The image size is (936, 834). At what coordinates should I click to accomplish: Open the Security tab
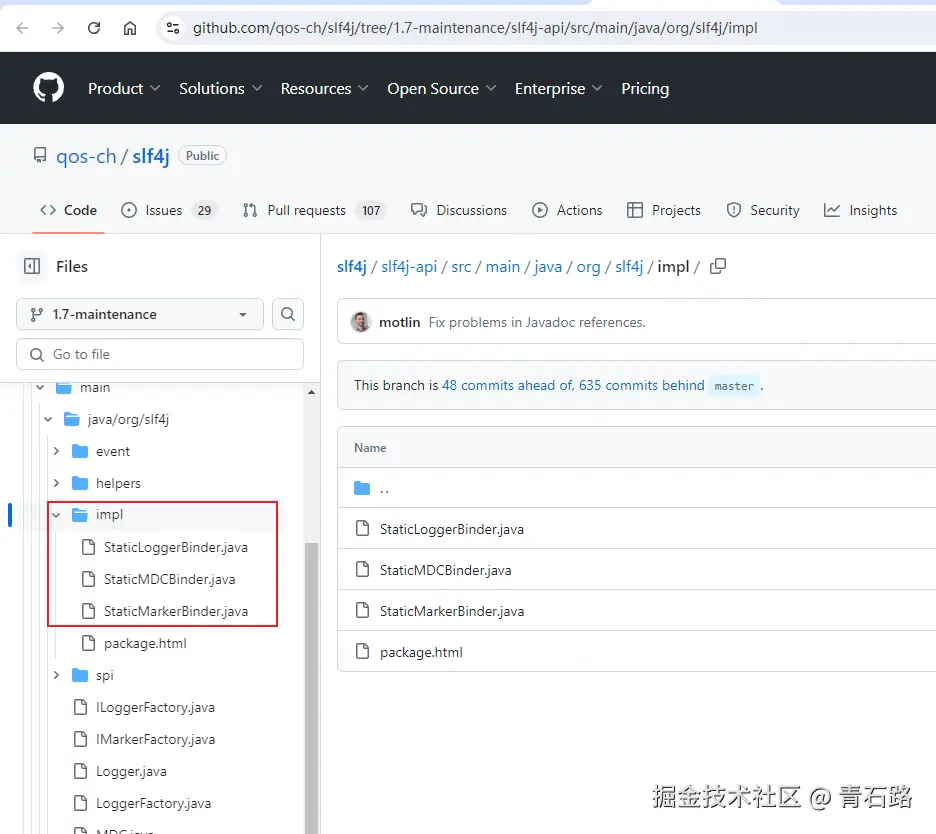(763, 210)
